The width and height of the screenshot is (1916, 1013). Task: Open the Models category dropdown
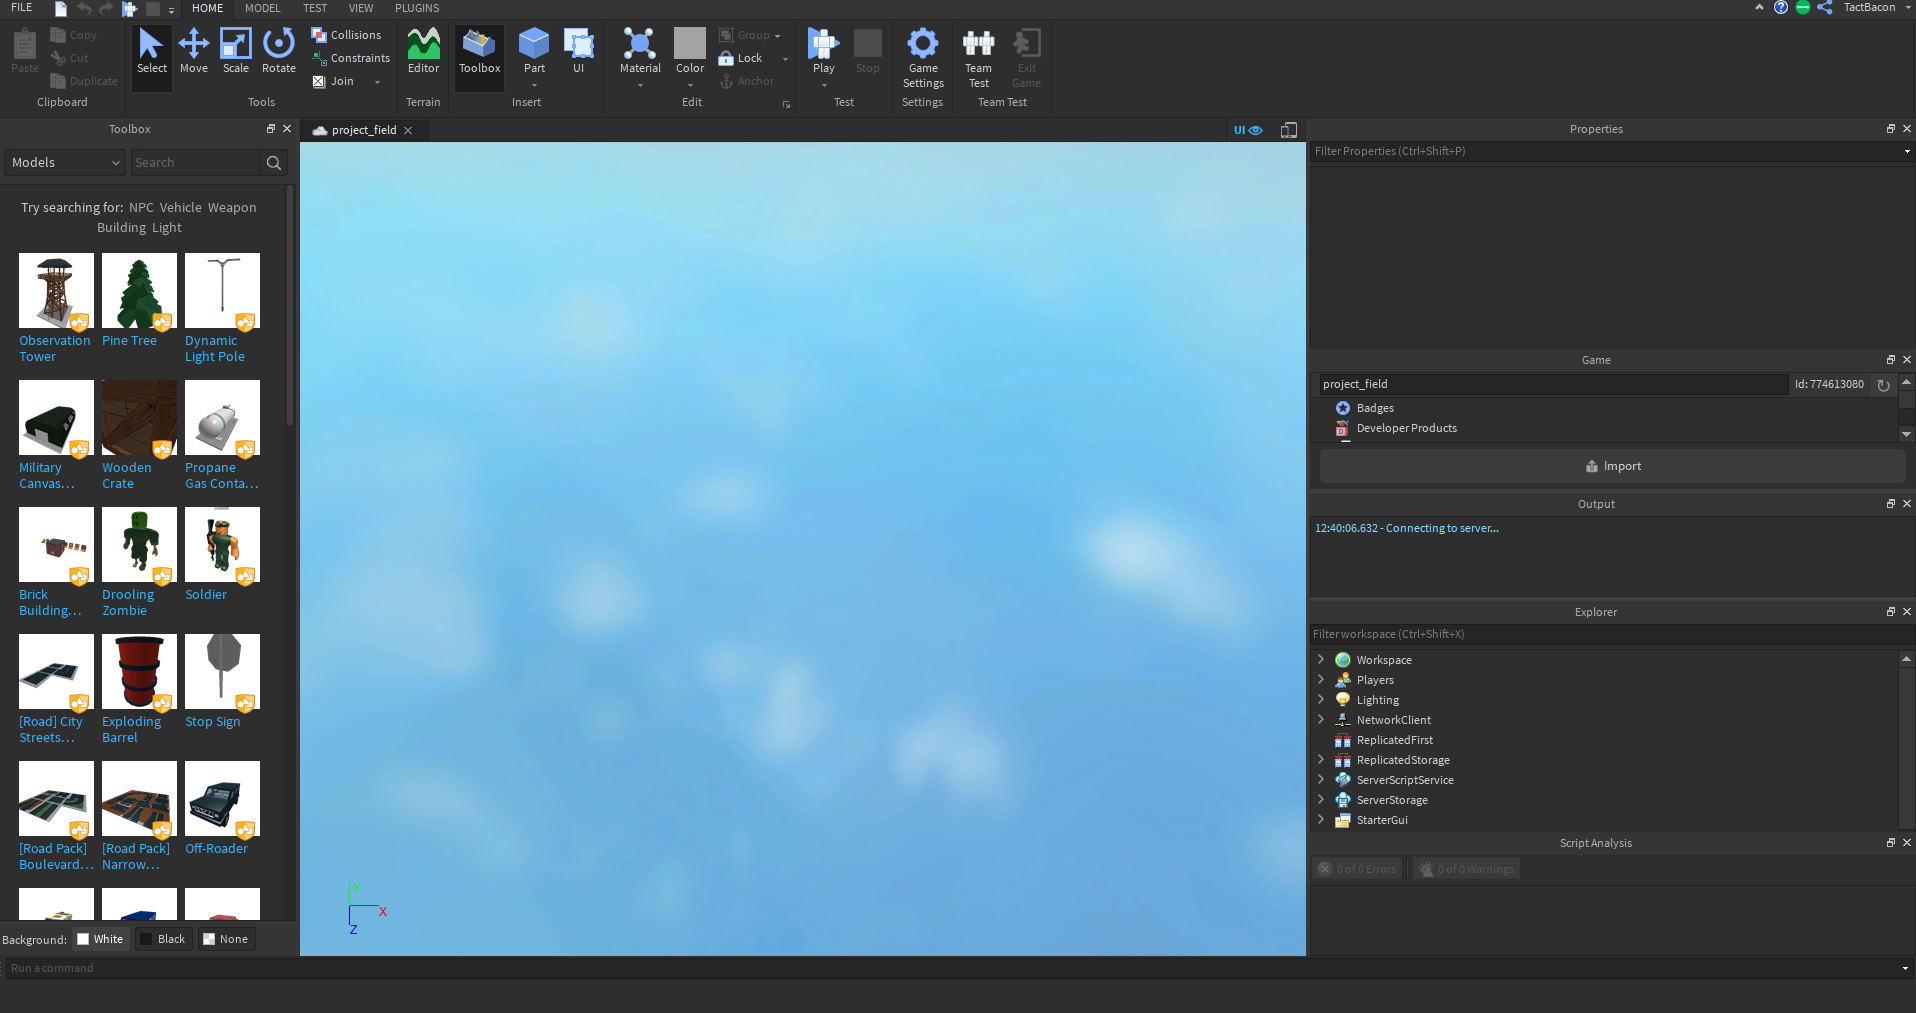65,162
